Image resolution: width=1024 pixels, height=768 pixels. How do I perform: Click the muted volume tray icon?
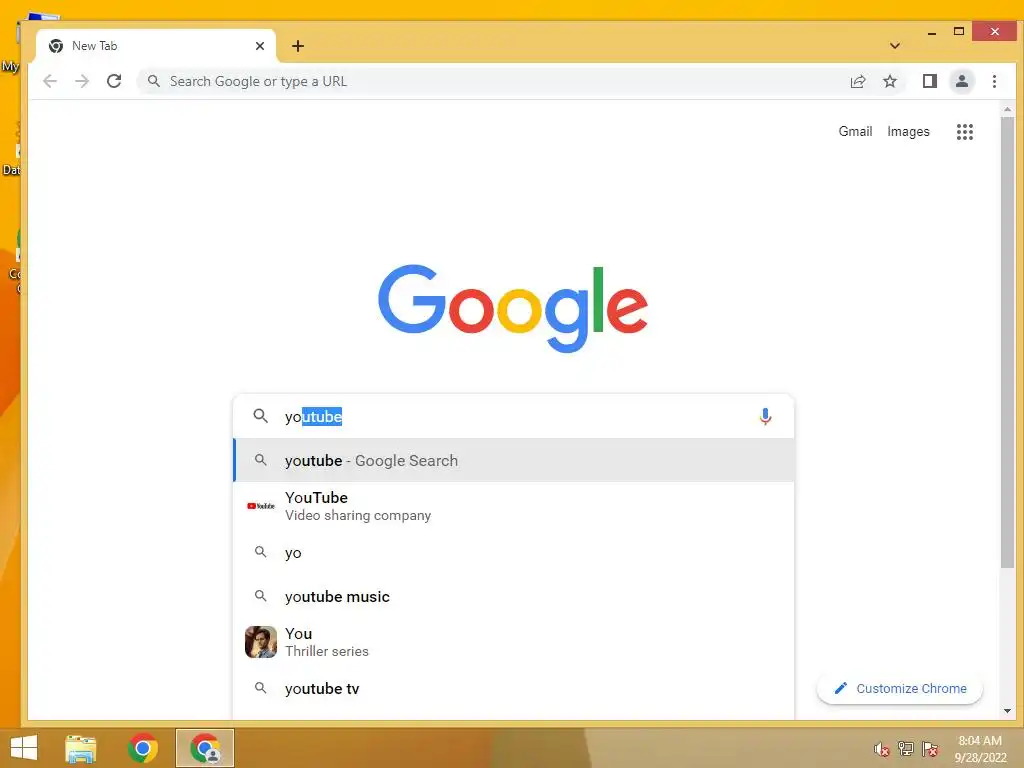pos(882,749)
